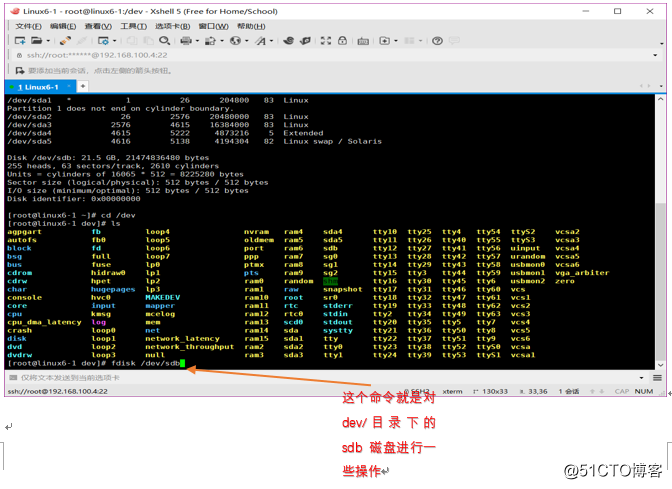Open the 工具(T) menu

[133, 26]
